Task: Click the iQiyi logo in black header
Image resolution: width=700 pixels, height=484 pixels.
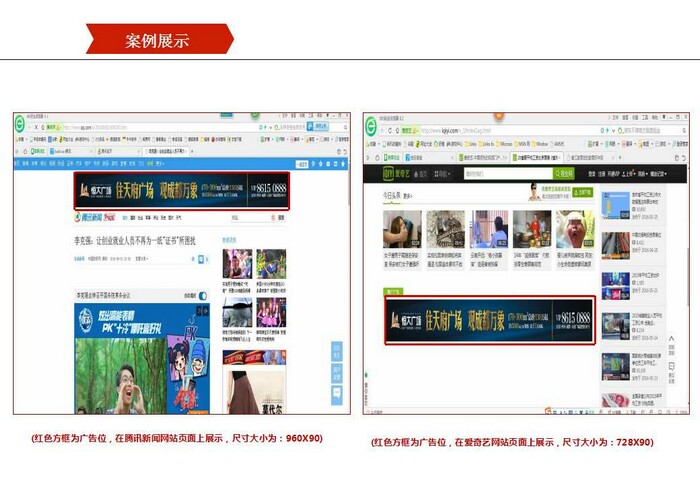Action: coord(396,173)
